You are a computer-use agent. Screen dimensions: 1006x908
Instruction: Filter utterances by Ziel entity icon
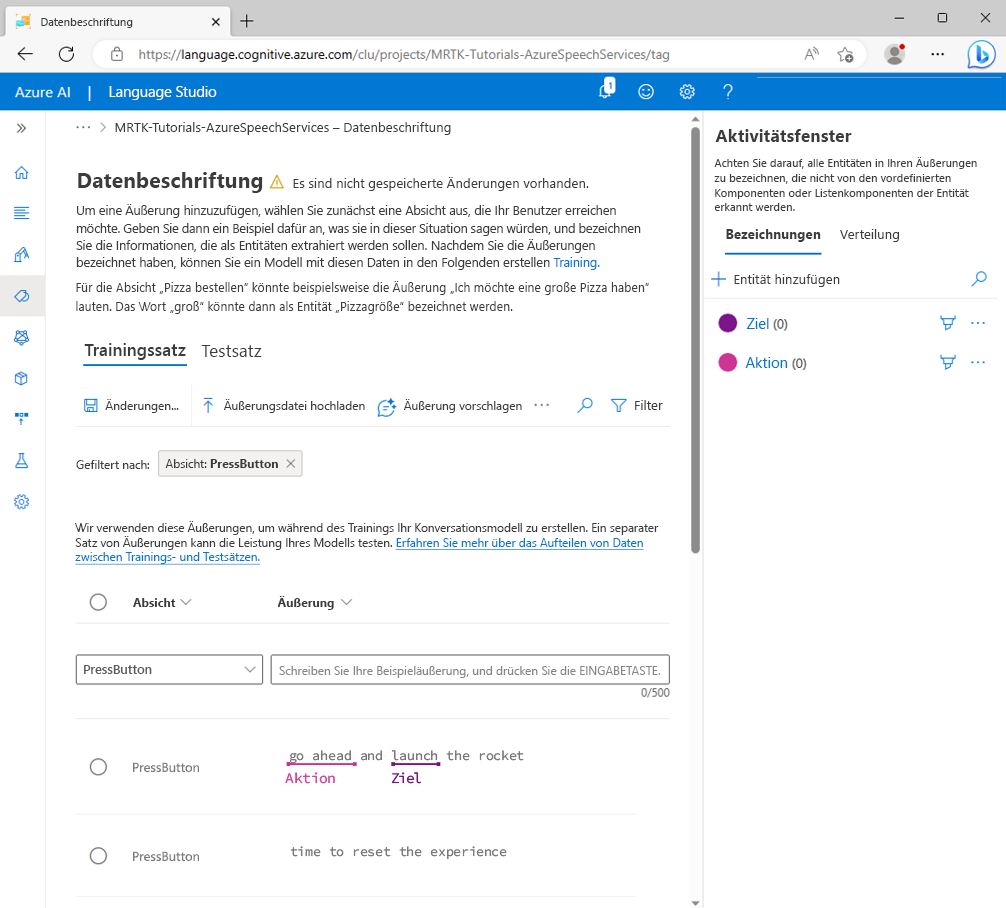[x=948, y=323]
